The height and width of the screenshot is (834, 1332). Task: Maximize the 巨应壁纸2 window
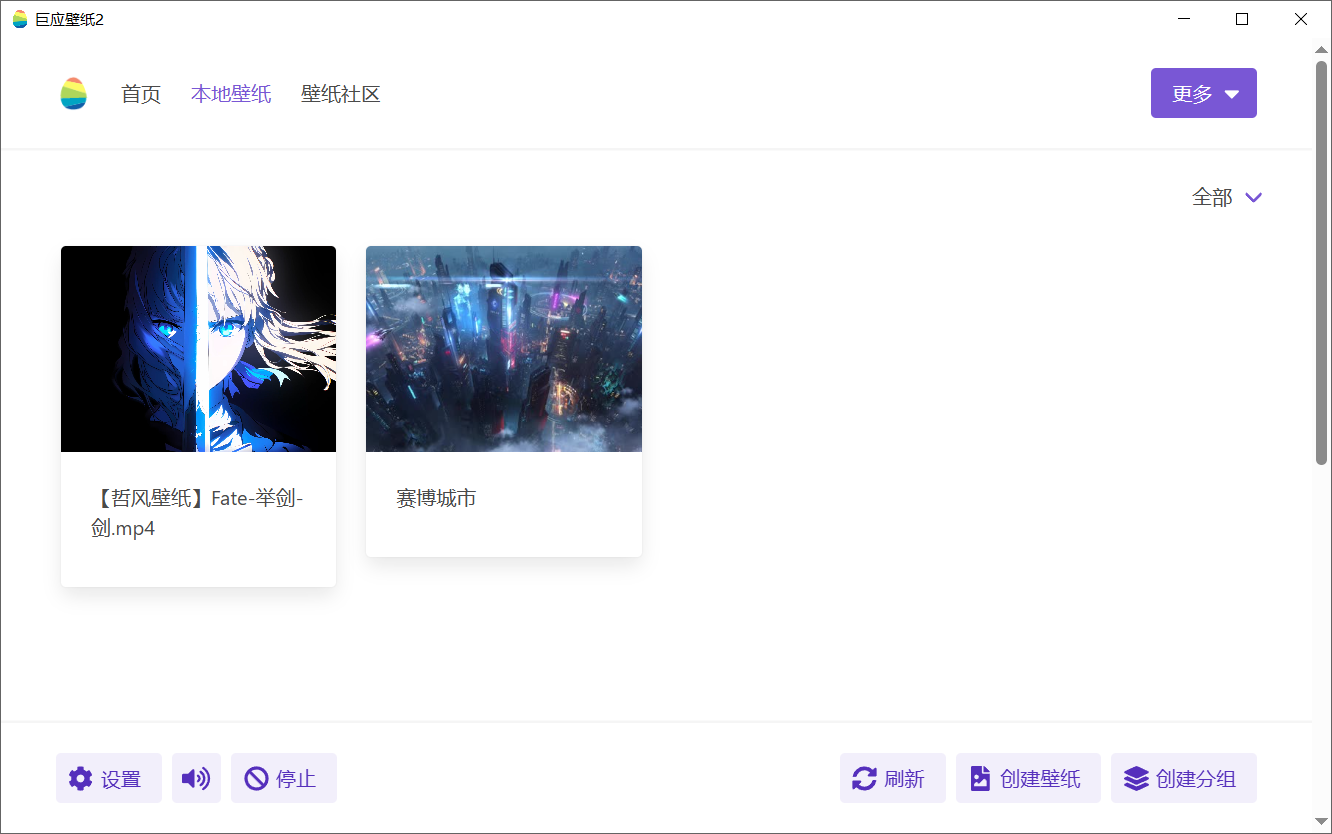click(1242, 19)
